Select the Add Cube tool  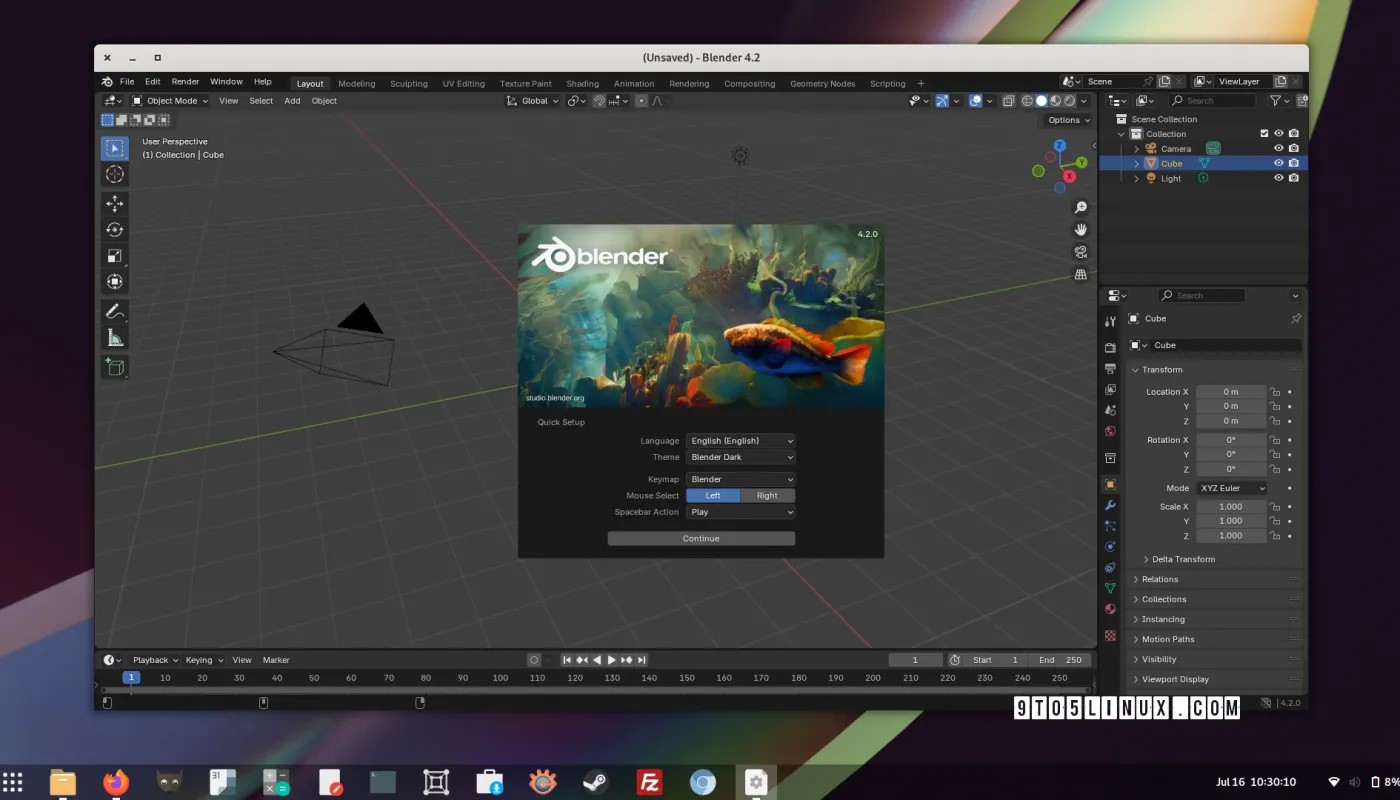pos(115,367)
